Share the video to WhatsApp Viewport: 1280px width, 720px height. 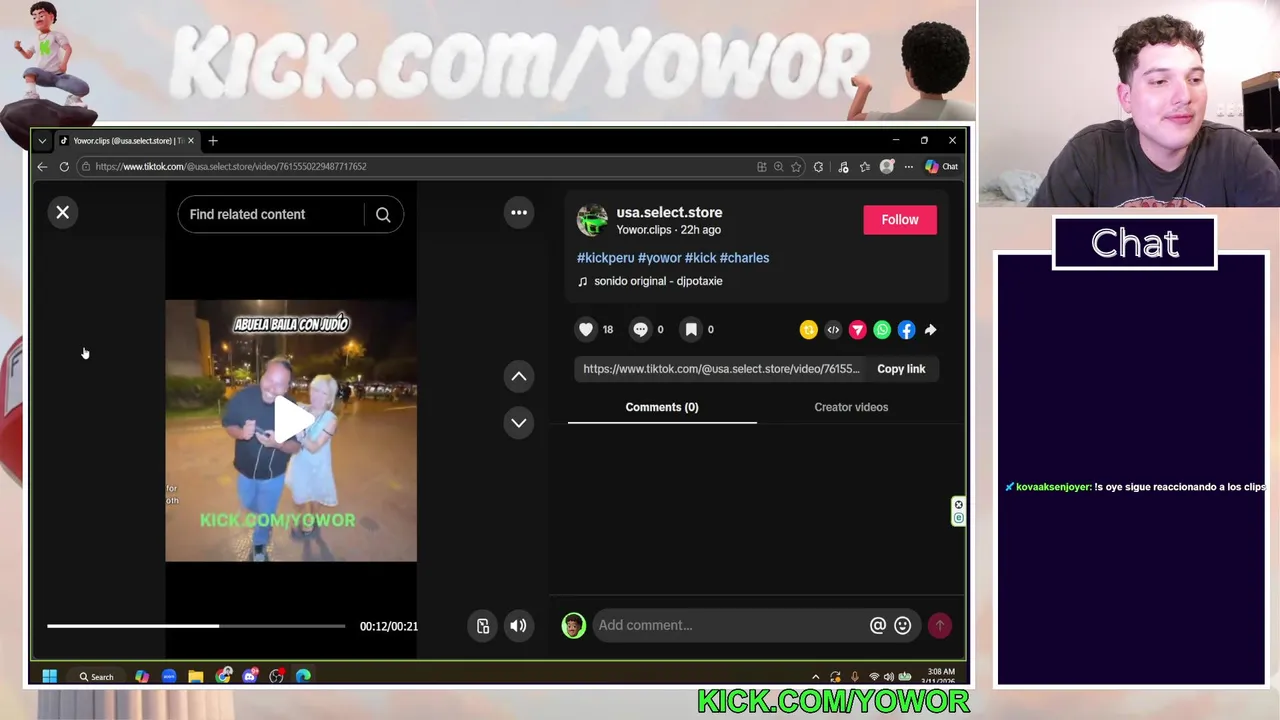click(x=882, y=330)
